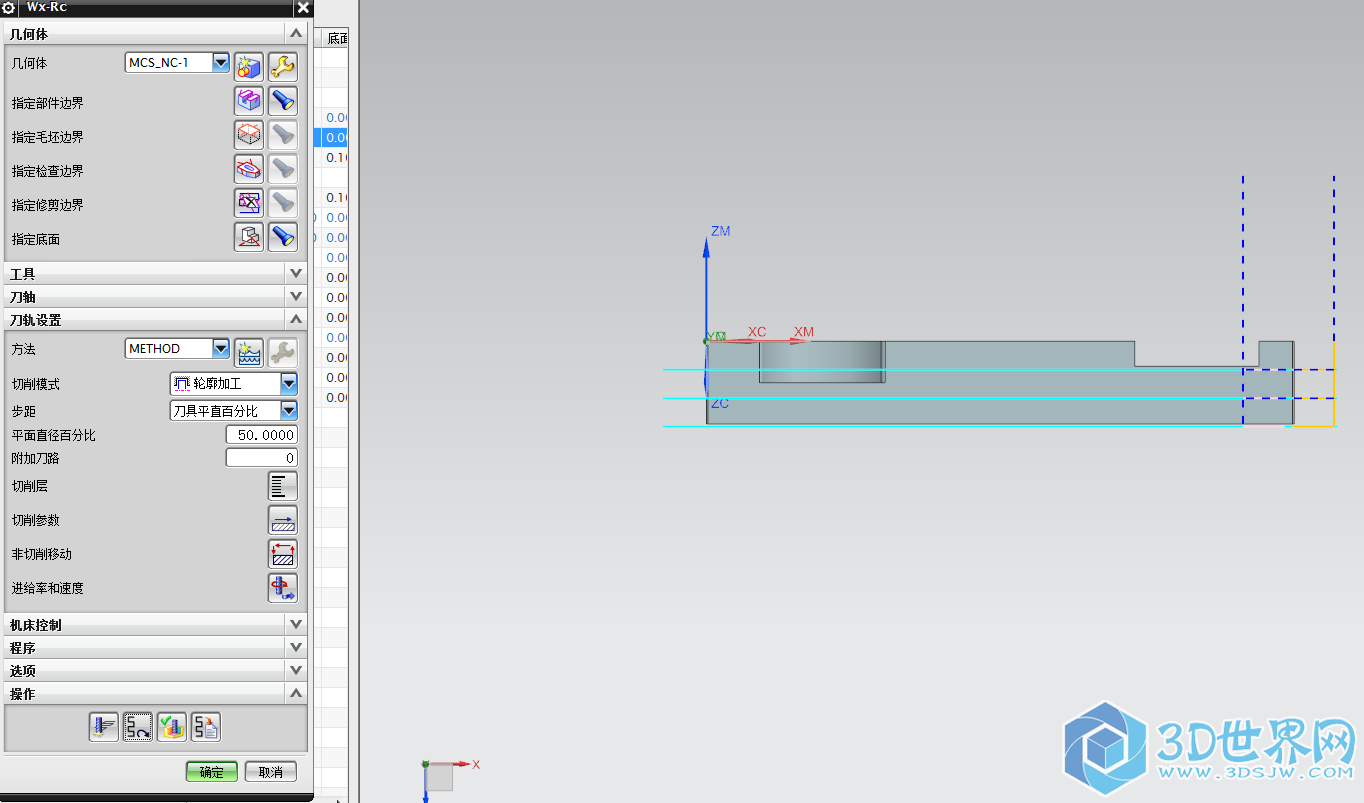Open the 几何体 MCS_NC-1 dropdown
This screenshot has height=803, width=1364.
[x=221, y=63]
